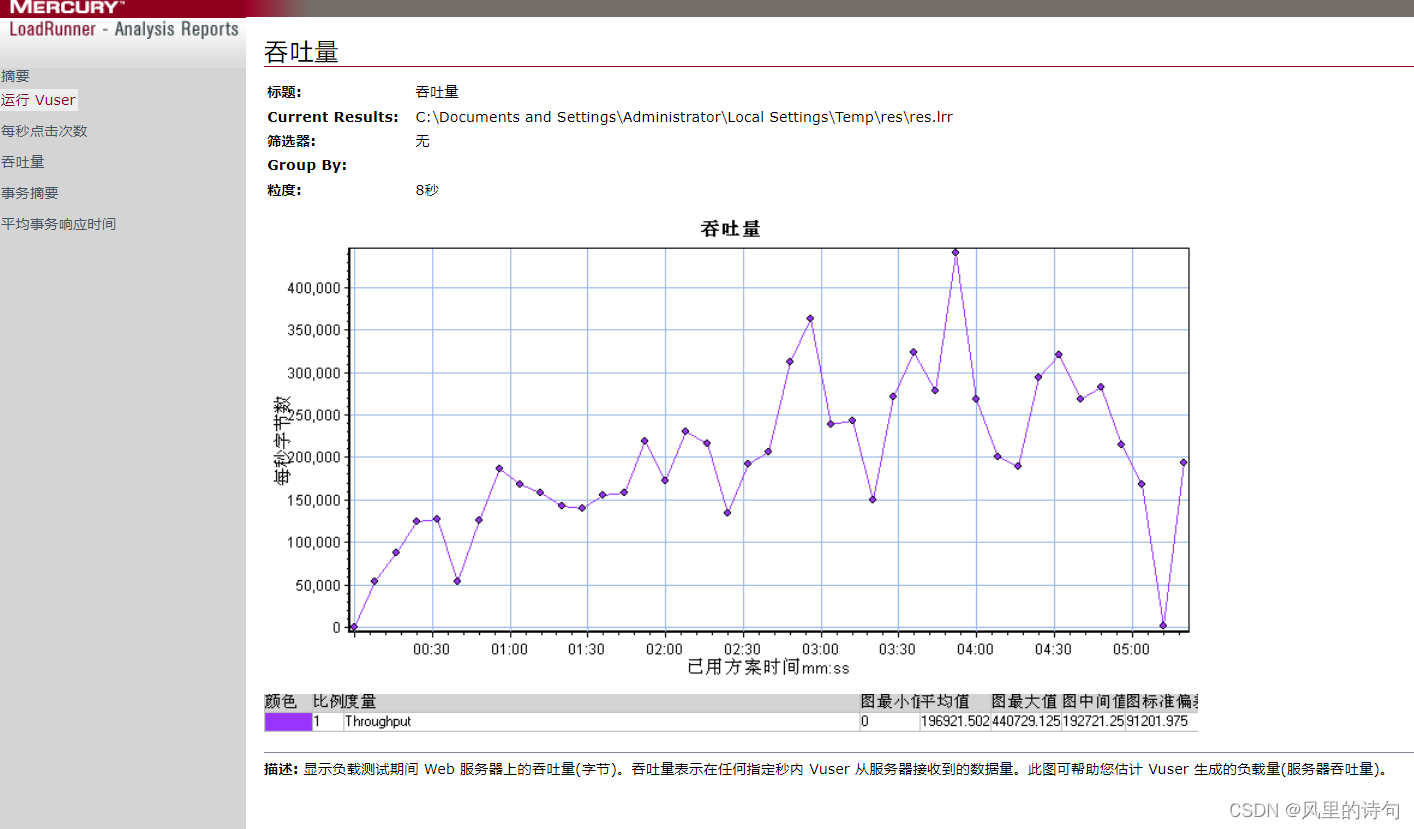Open the 平均事务响应时间 report link
The width and height of the screenshot is (1414, 829).
[58, 224]
